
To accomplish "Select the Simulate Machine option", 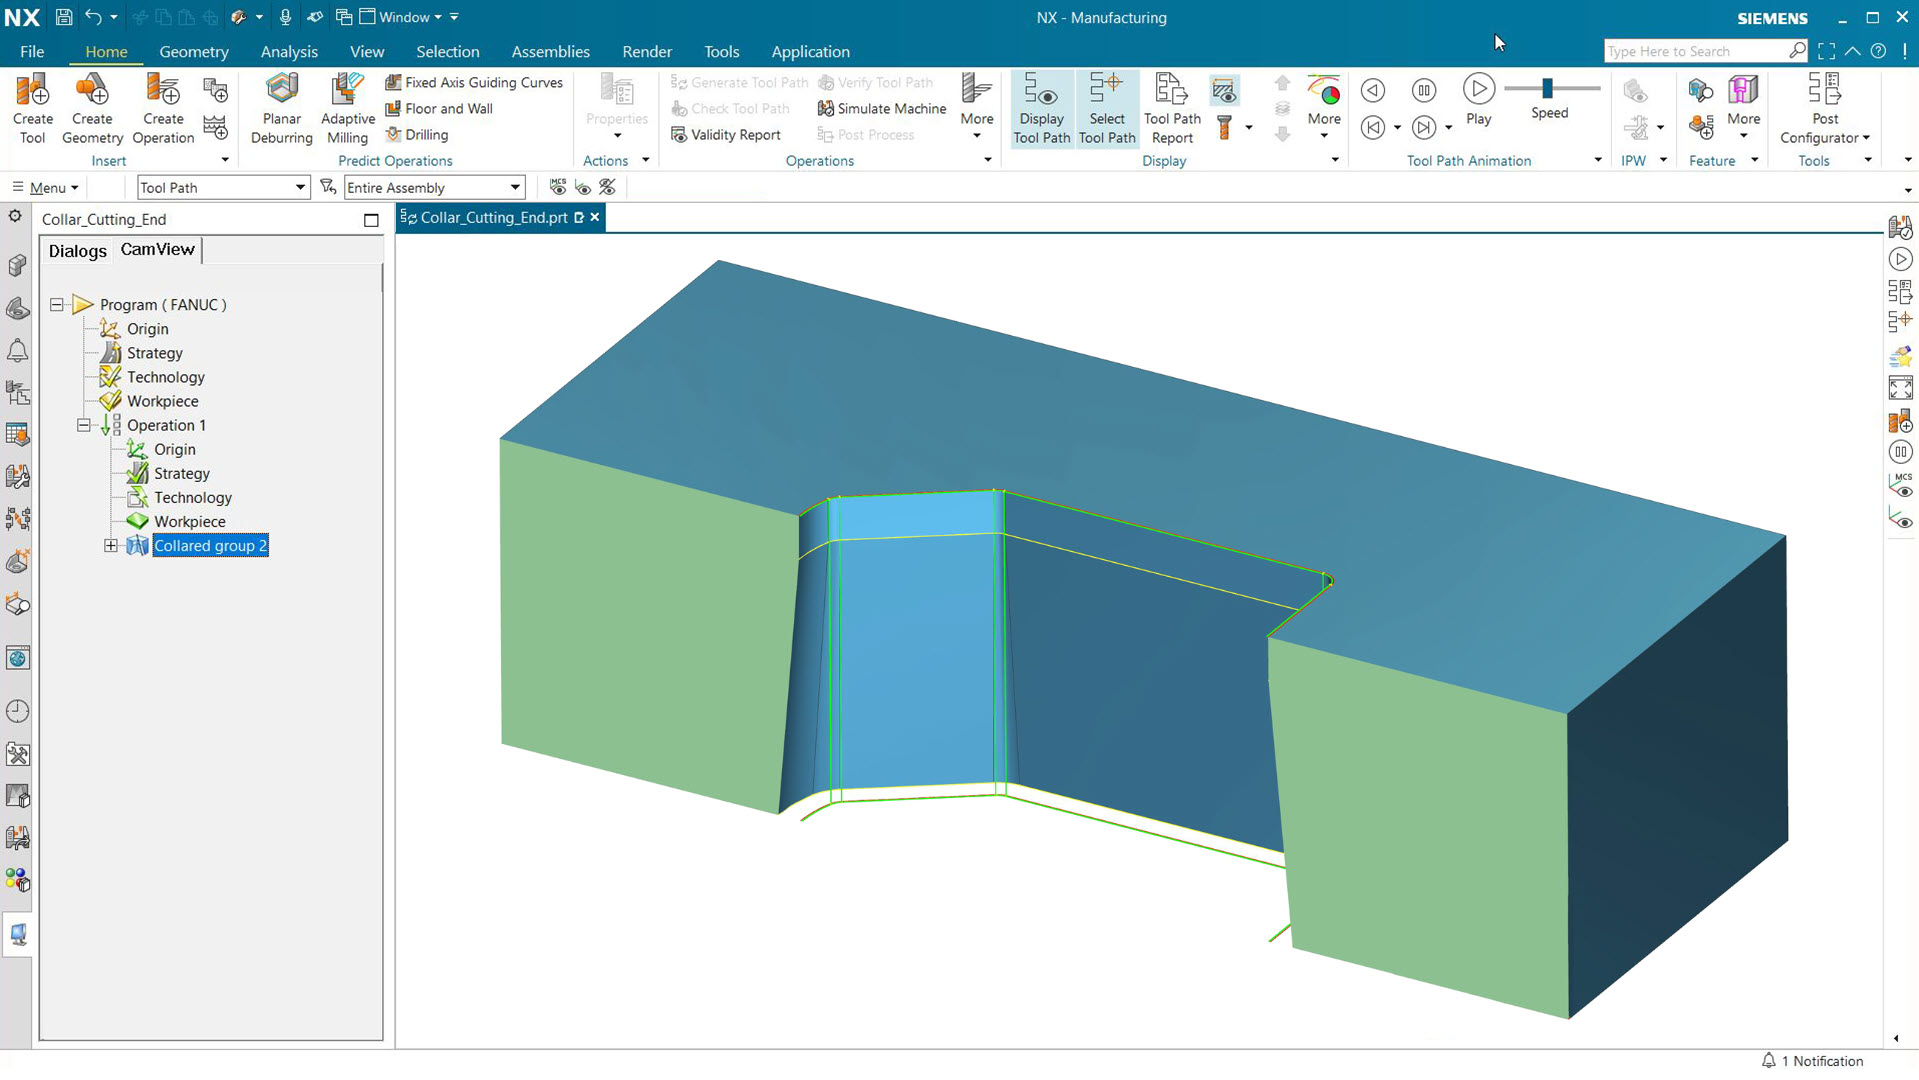I will (880, 108).
